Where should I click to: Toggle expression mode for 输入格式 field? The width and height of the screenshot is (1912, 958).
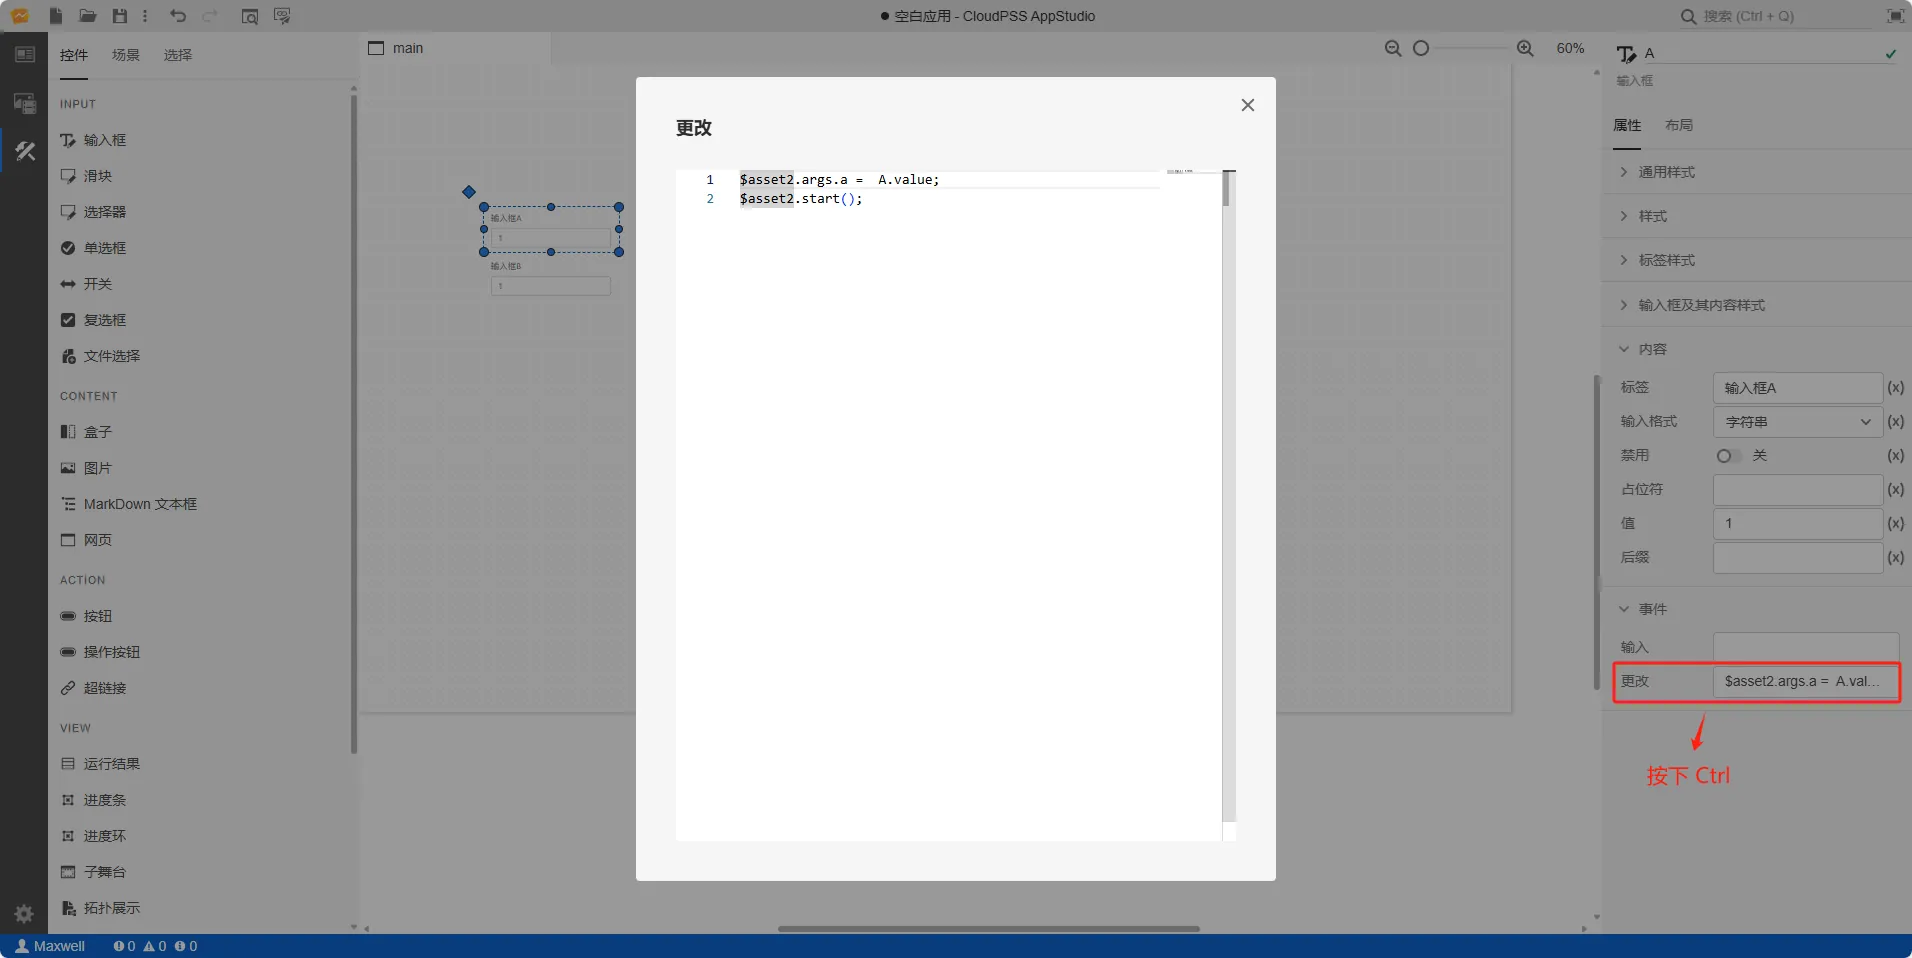pyautogui.click(x=1895, y=422)
